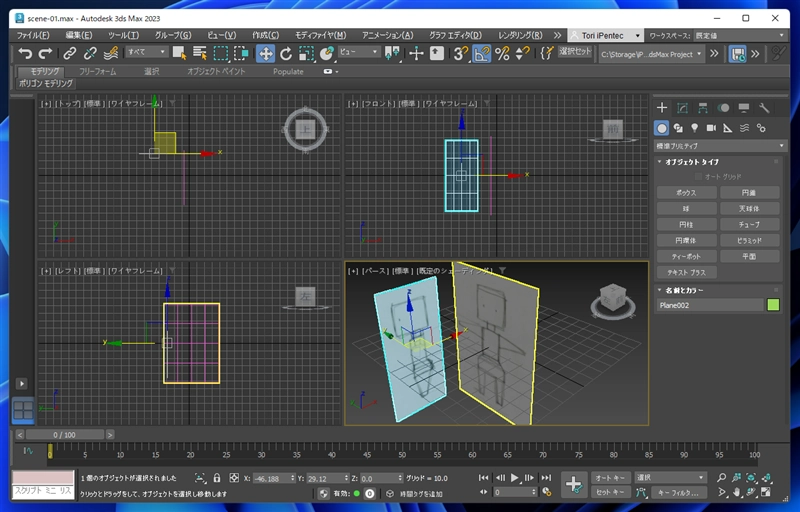The image size is (800, 512).
Task: Select the Cameras category icon
Action: (x=711, y=128)
